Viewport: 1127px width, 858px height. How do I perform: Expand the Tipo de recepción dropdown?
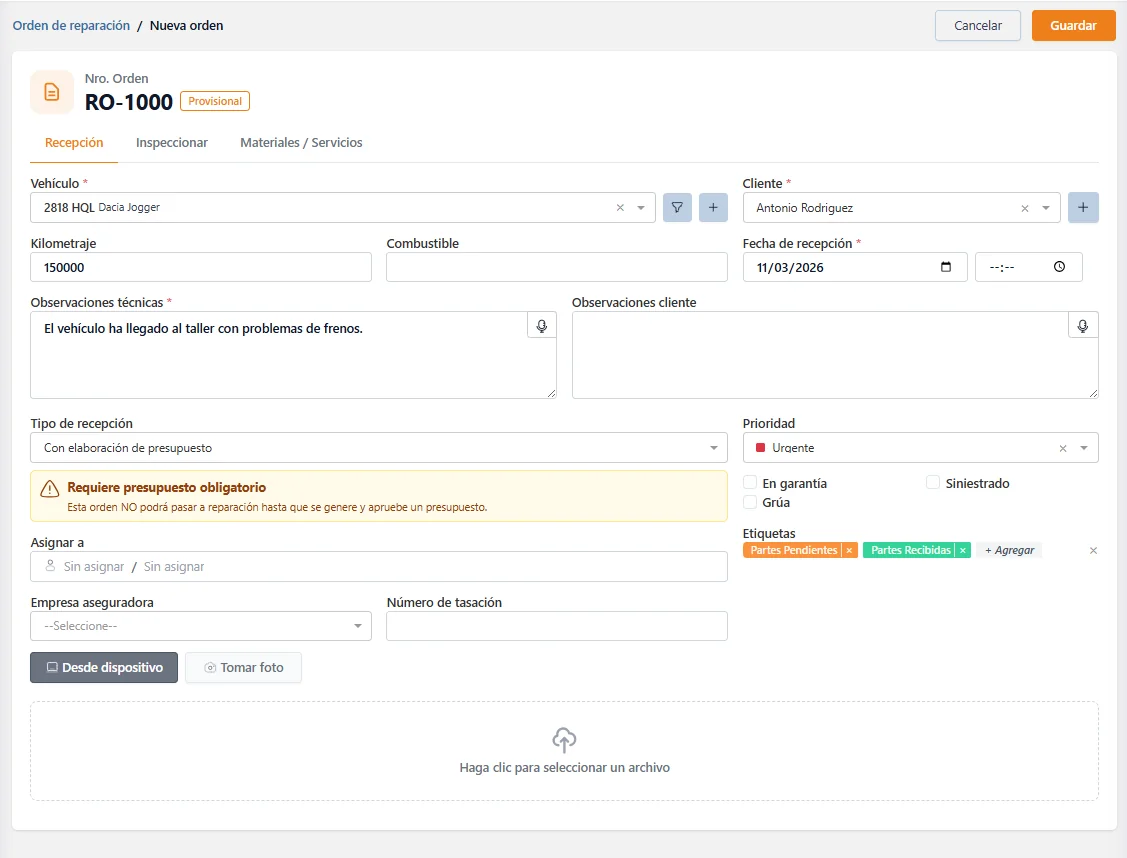coord(713,448)
